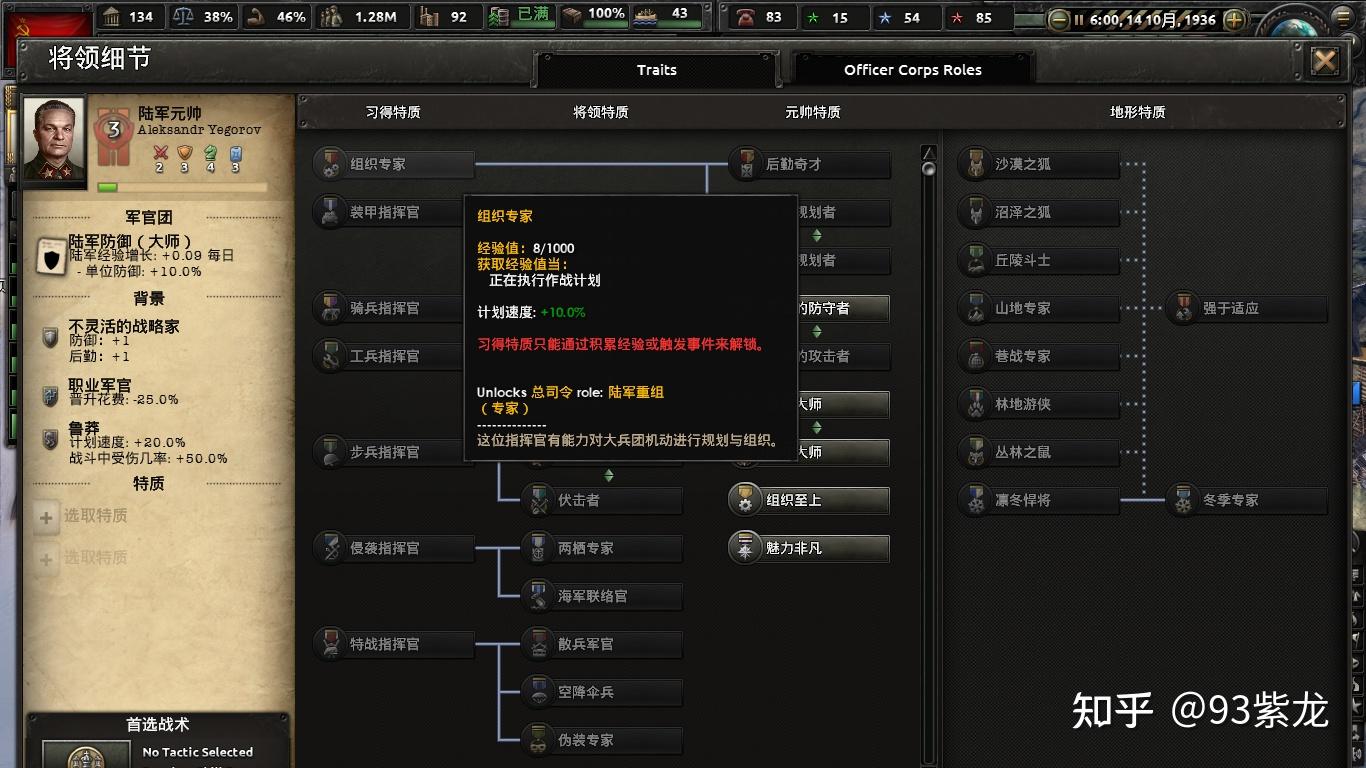Select the 沙漠之狐 terrain trait
The width and height of the screenshot is (1366, 768).
tap(1038, 164)
